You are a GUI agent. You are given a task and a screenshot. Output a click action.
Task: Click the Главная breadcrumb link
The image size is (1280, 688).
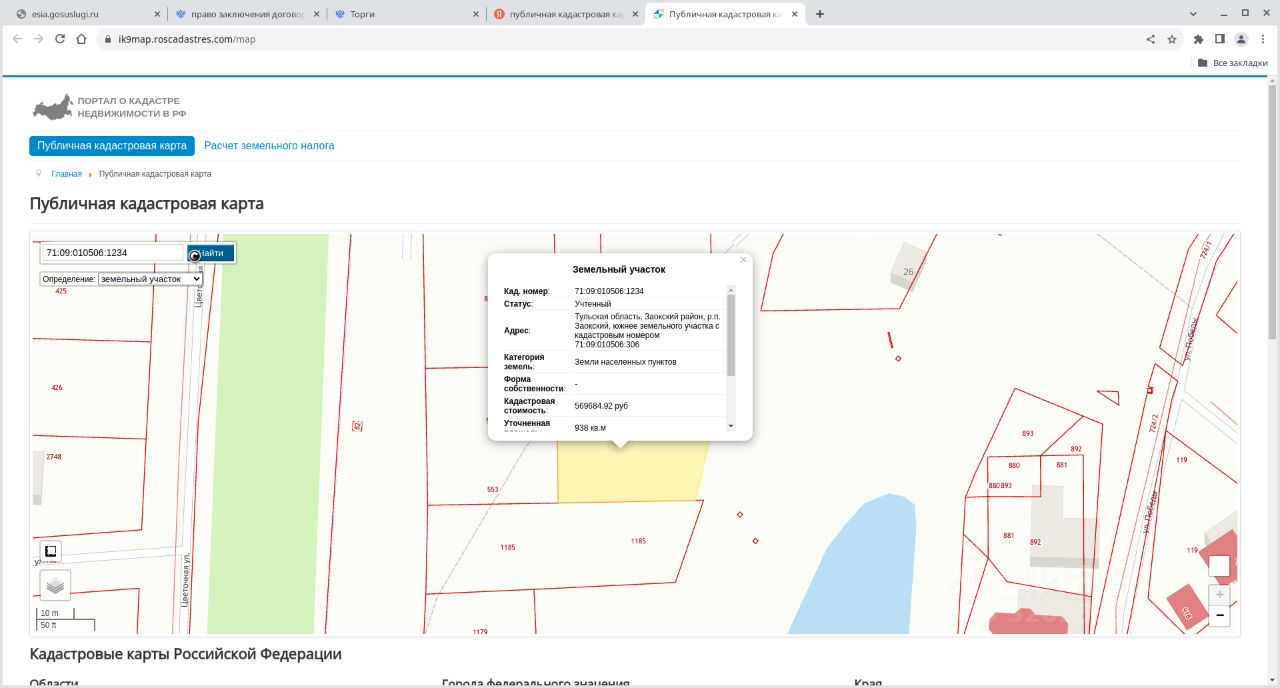click(x=67, y=174)
